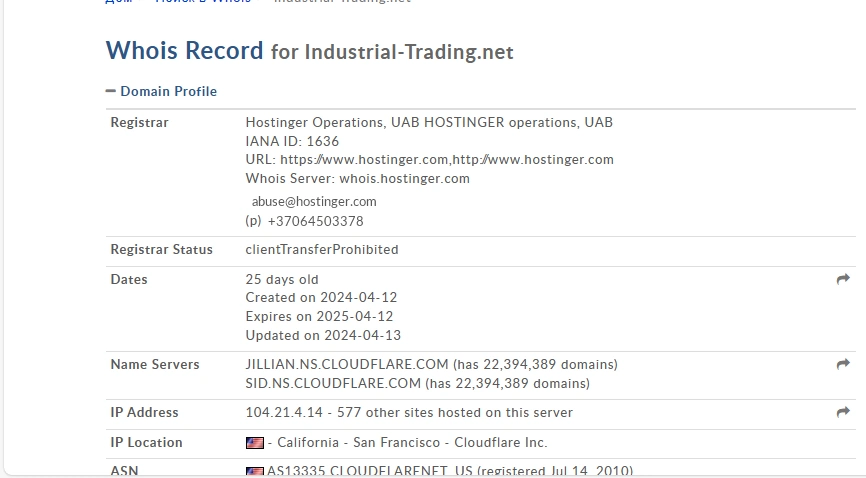
Task: Click "Created on 2024-04-12" date
Action: point(321,298)
